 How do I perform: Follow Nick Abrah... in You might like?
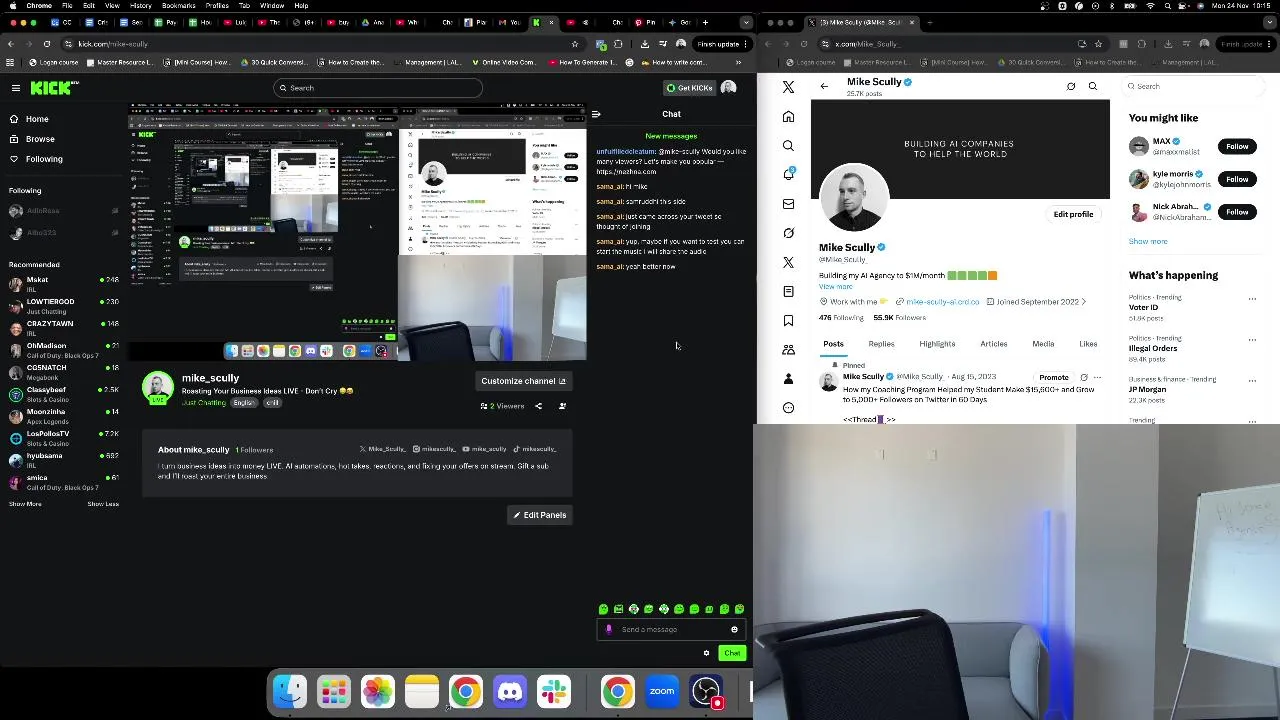tap(1237, 212)
